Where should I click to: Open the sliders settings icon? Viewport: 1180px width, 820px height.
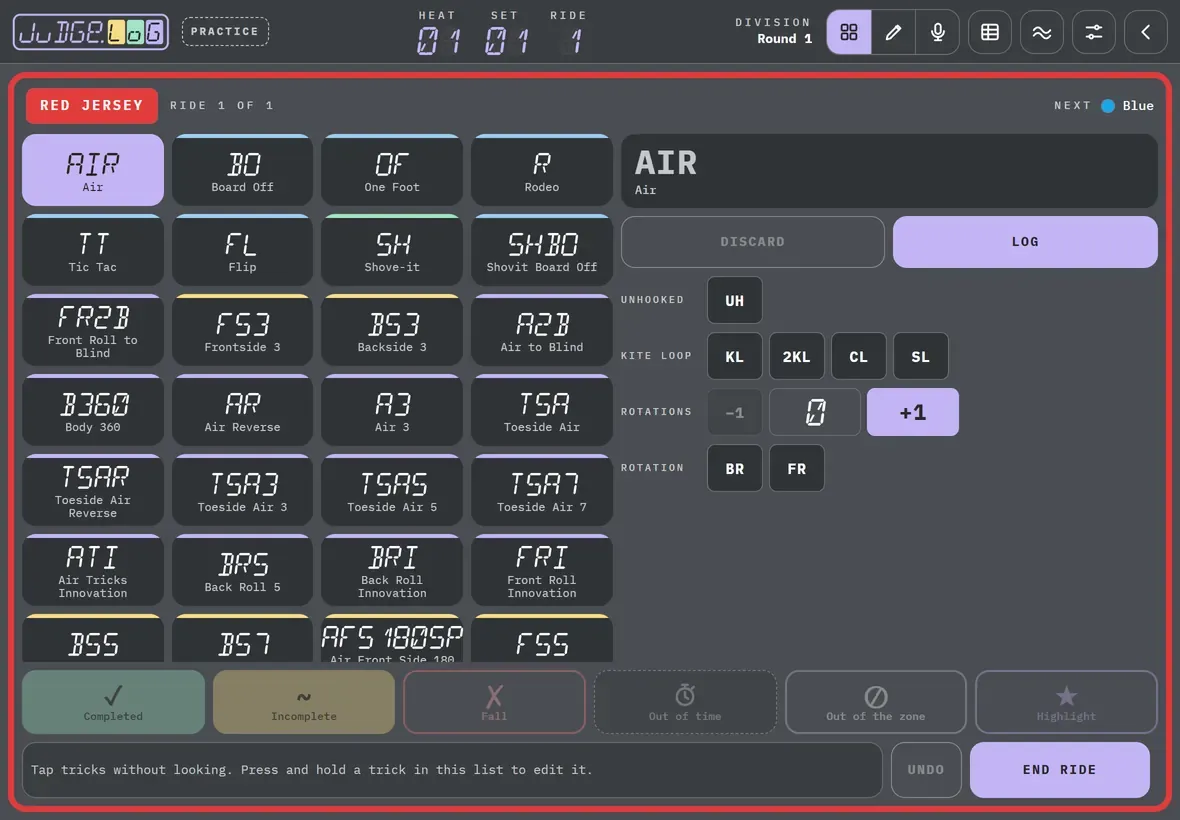pyautogui.click(x=1093, y=32)
